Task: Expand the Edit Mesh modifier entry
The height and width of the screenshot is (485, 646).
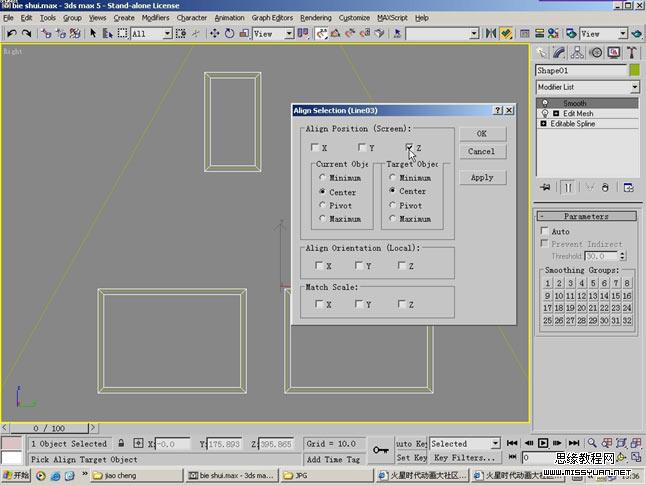Action: [556, 113]
